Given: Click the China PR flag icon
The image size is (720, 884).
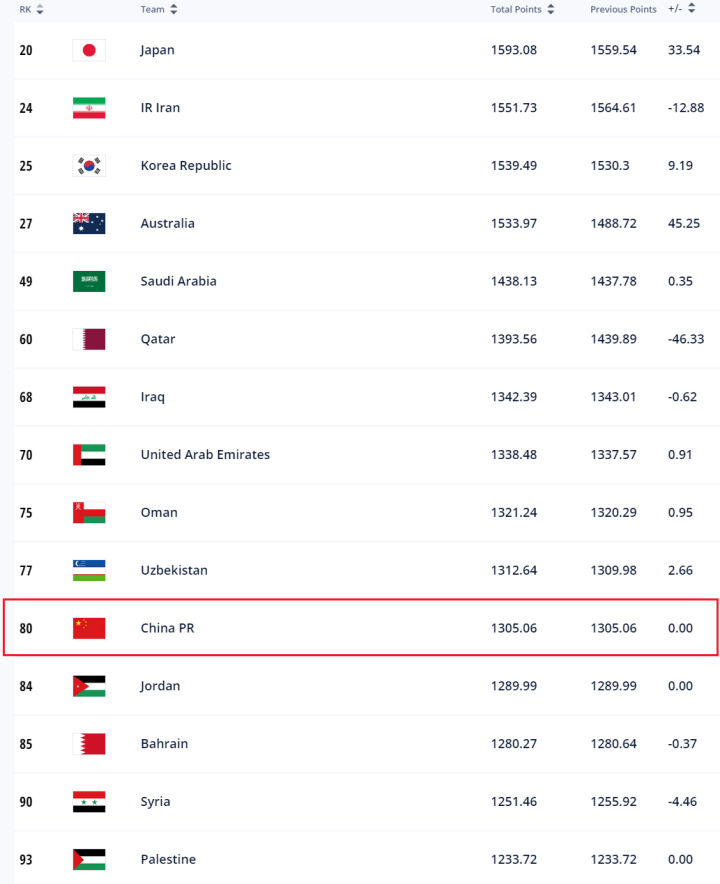Looking at the screenshot, I should coord(88,628).
